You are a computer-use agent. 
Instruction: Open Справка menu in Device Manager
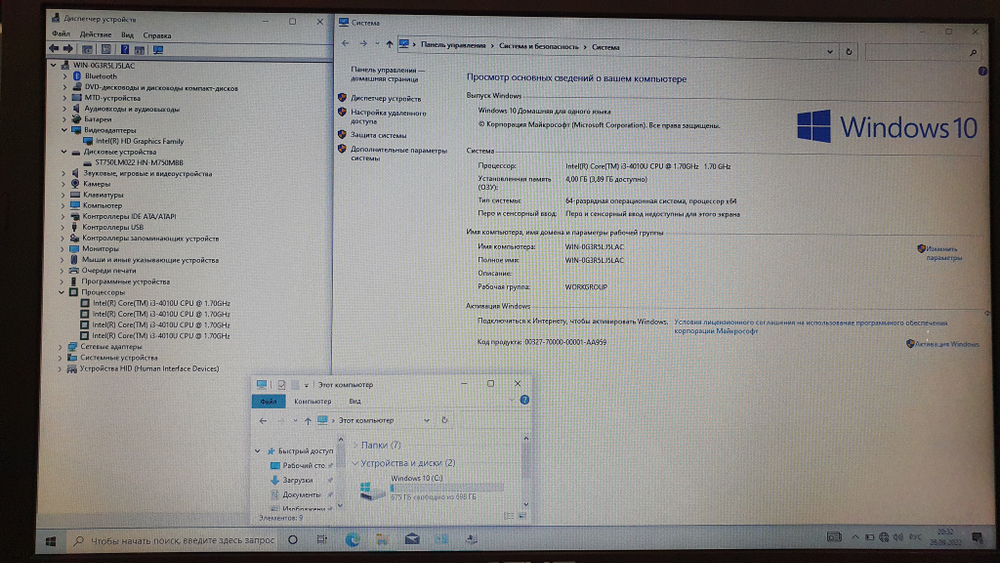click(157, 36)
